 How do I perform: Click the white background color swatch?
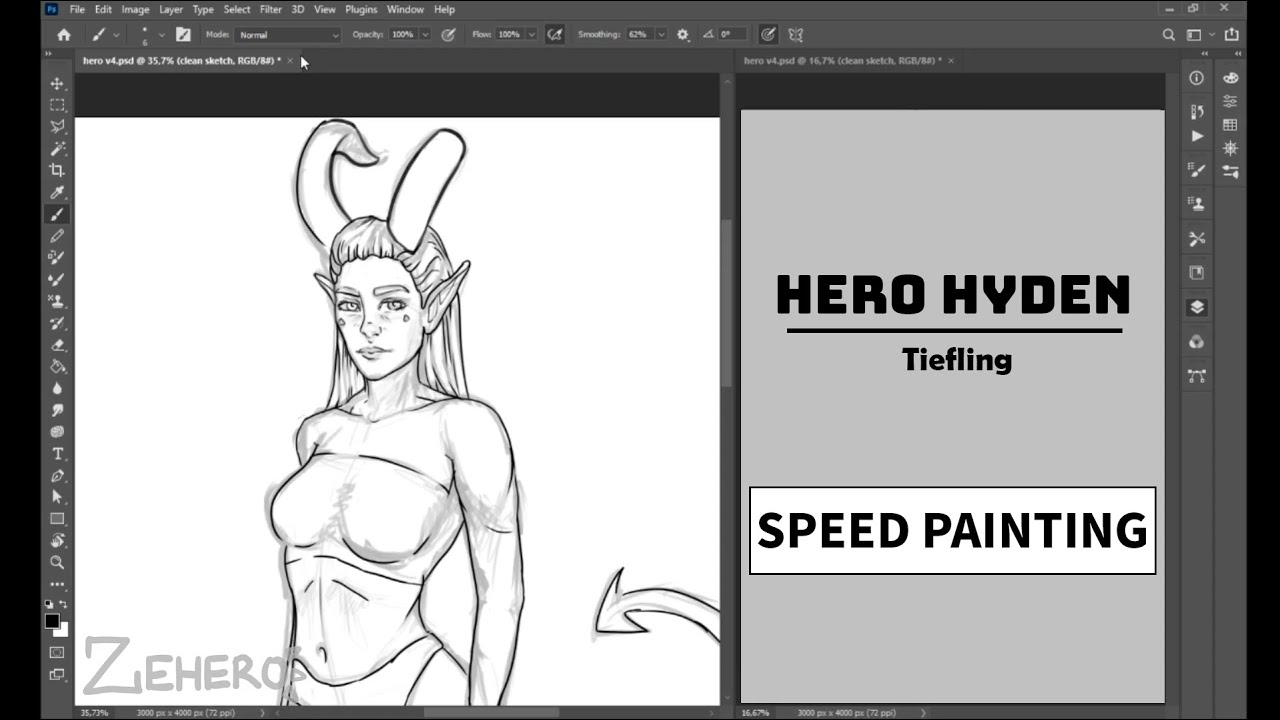(63, 631)
